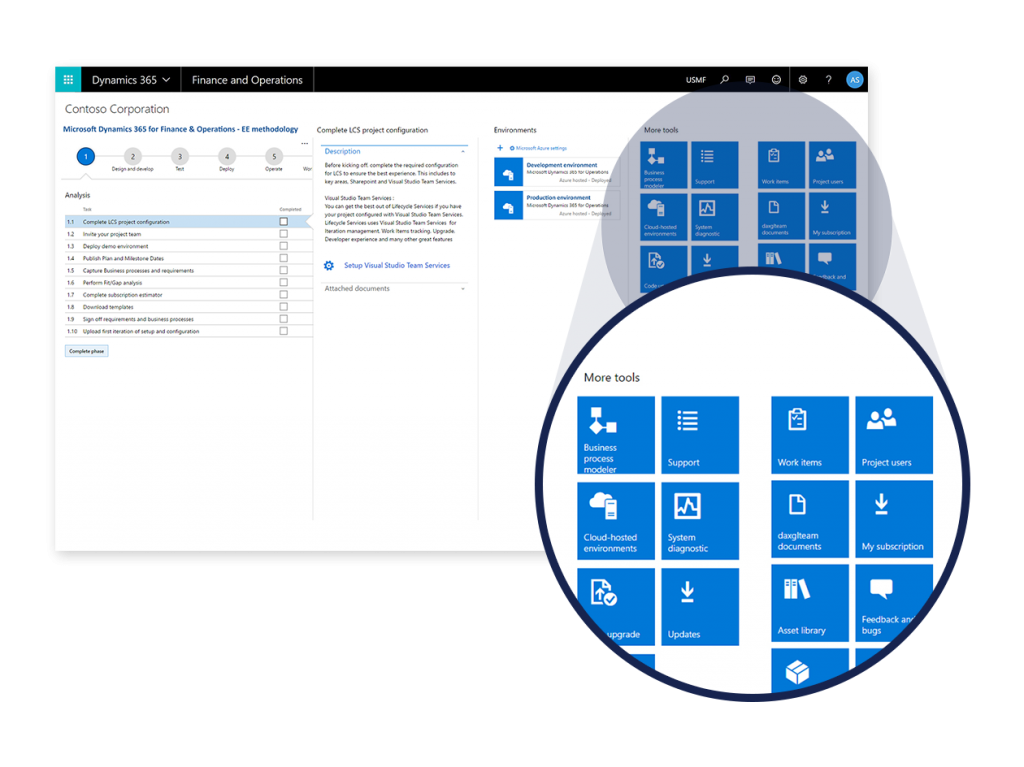The width and height of the screenshot is (1024, 767).
Task: Open the Development environment link
Action: [562, 165]
